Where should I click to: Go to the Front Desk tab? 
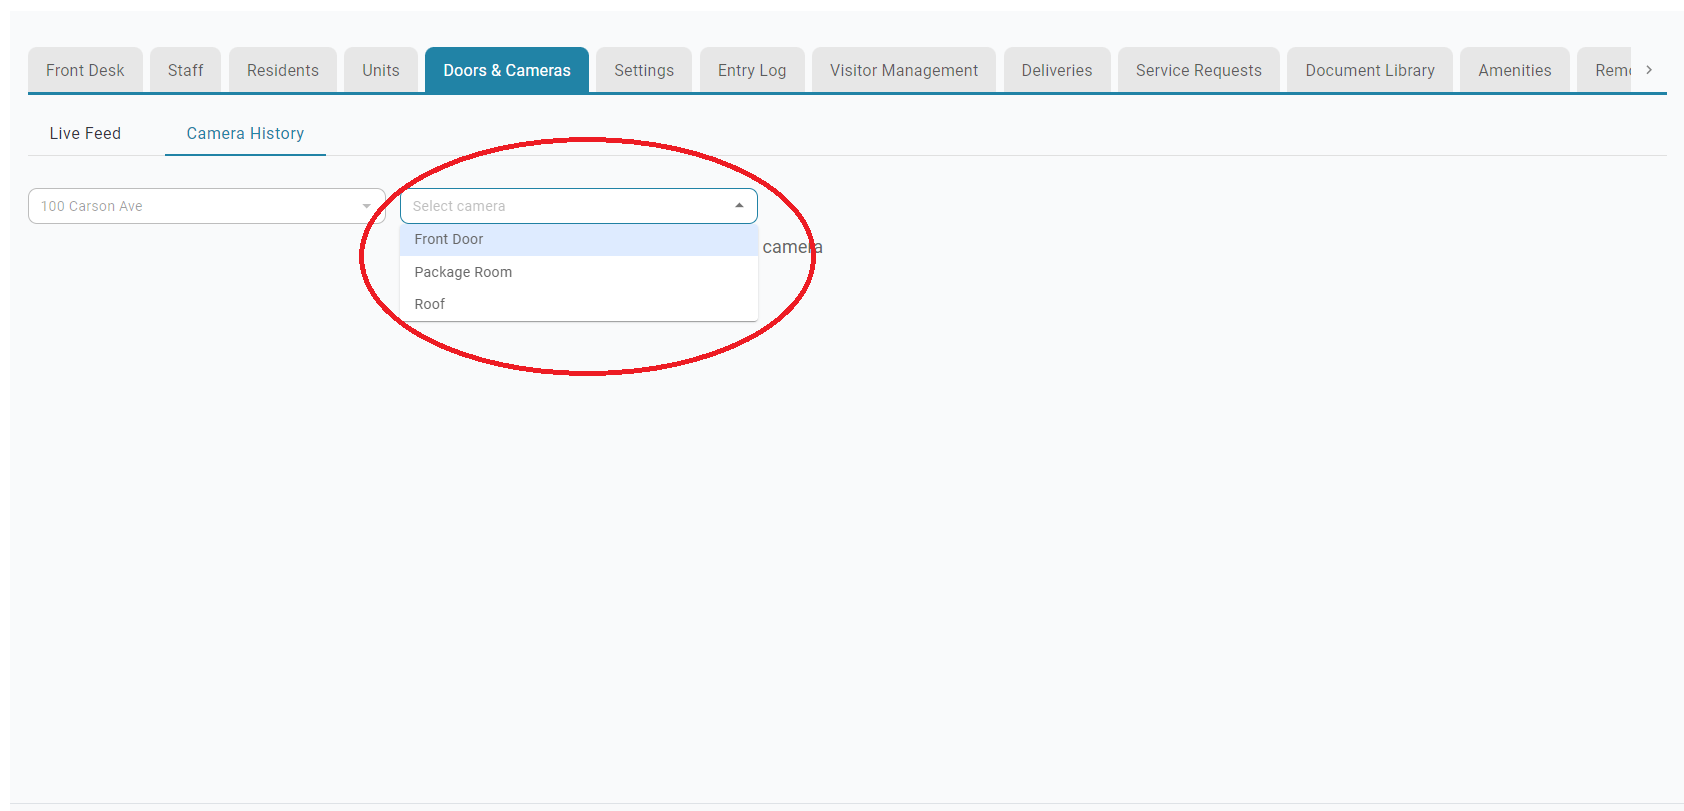click(x=85, y=70)
